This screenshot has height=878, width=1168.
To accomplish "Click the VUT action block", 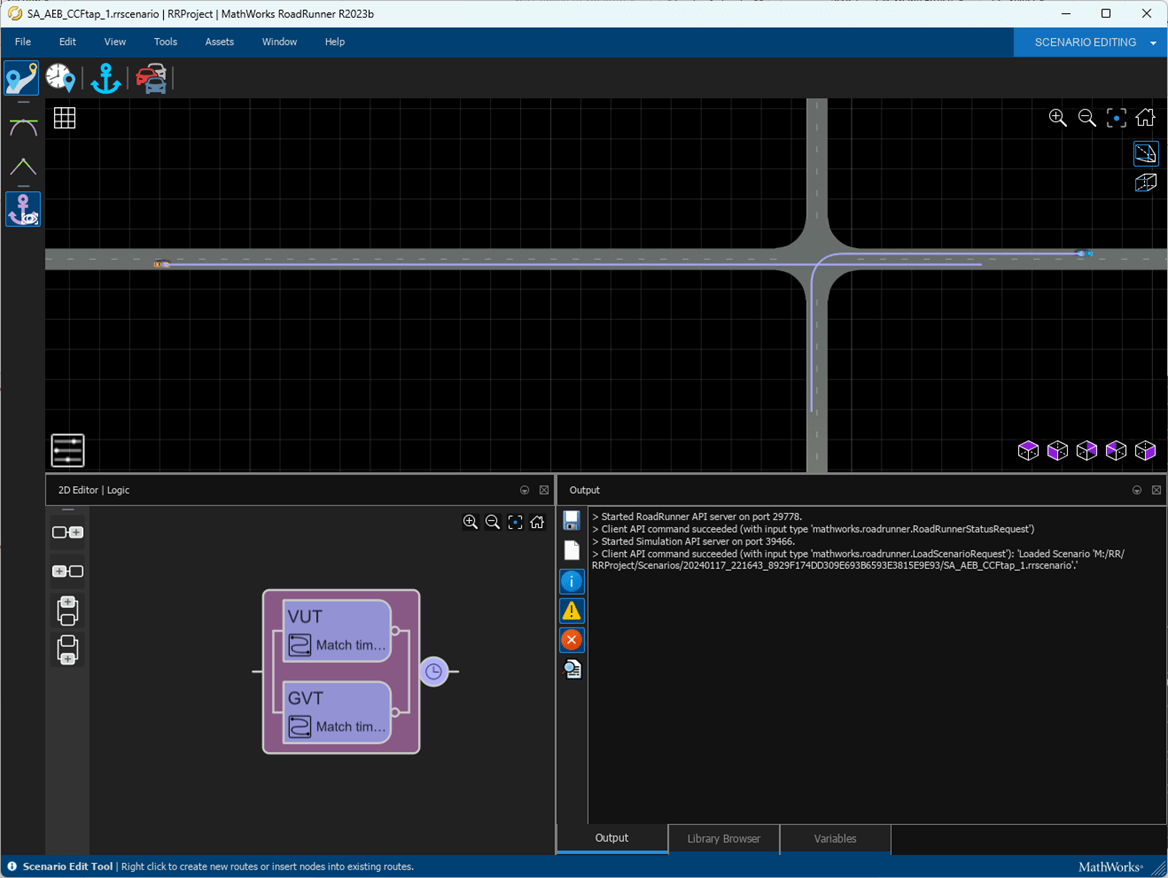I will (335, 630).
